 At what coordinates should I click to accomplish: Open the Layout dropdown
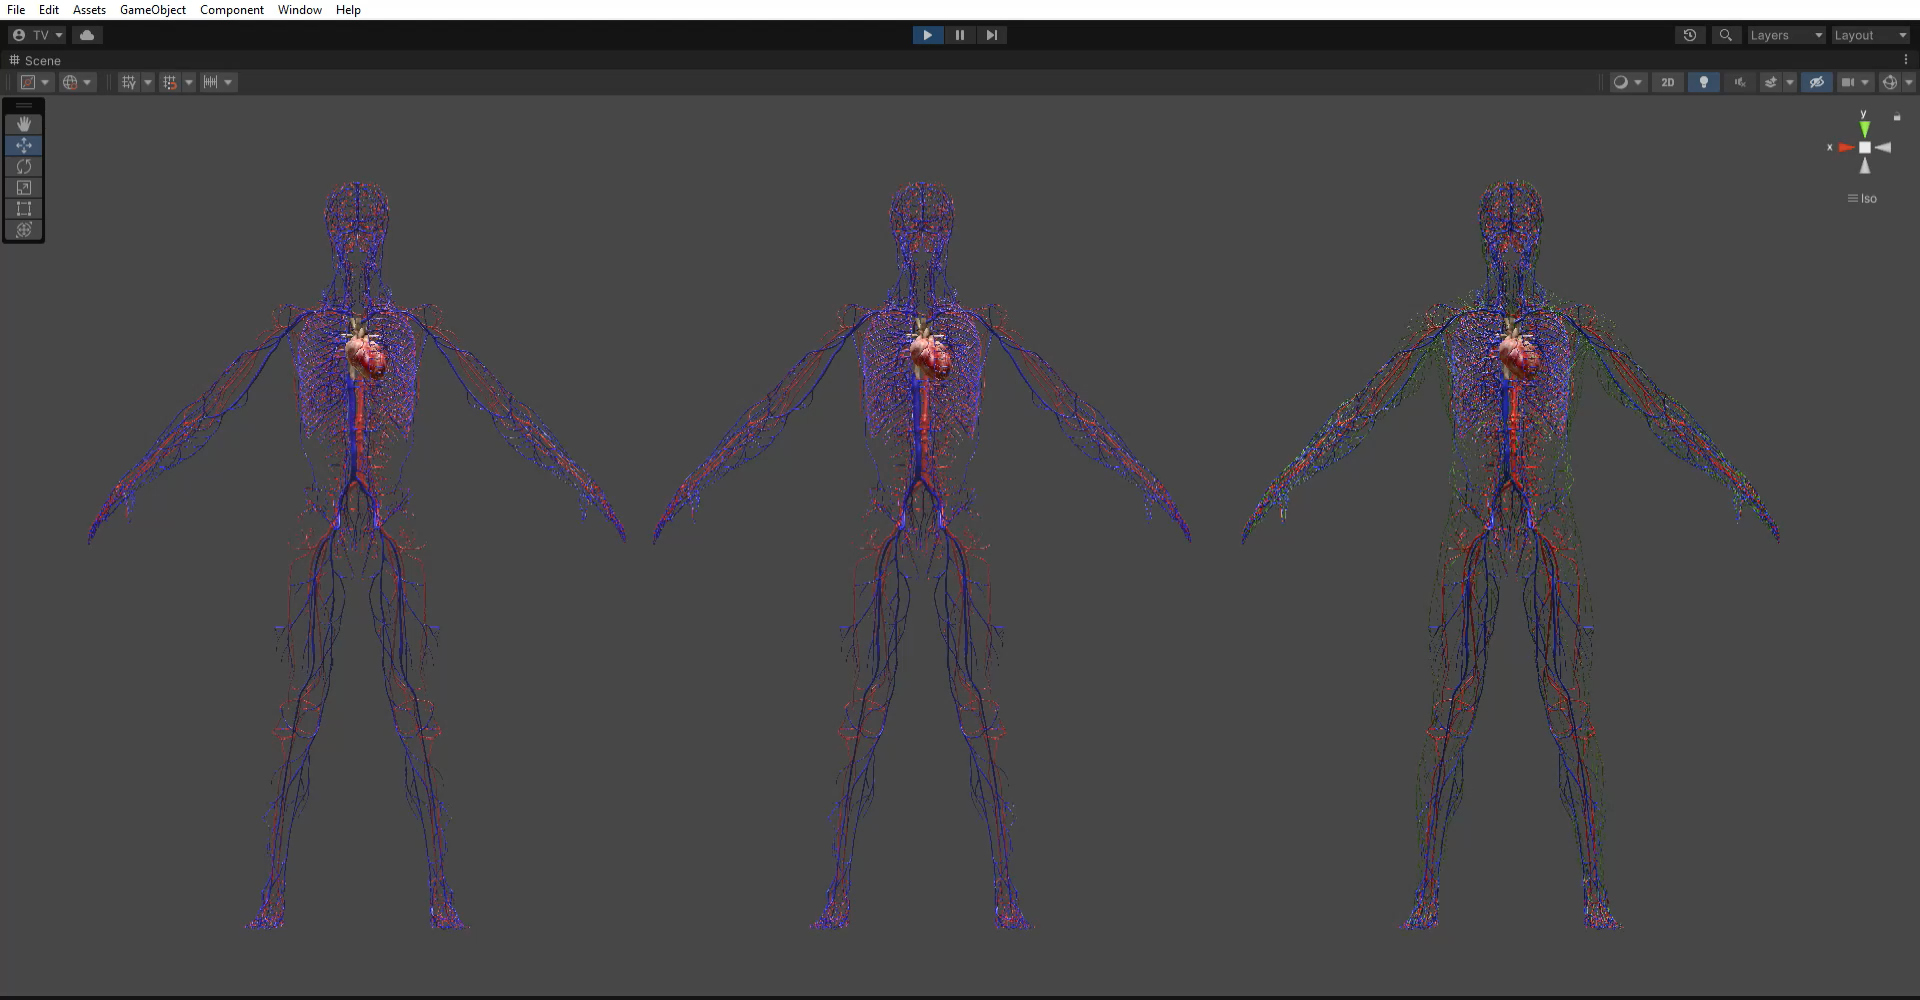click(x=1869, y=35)
